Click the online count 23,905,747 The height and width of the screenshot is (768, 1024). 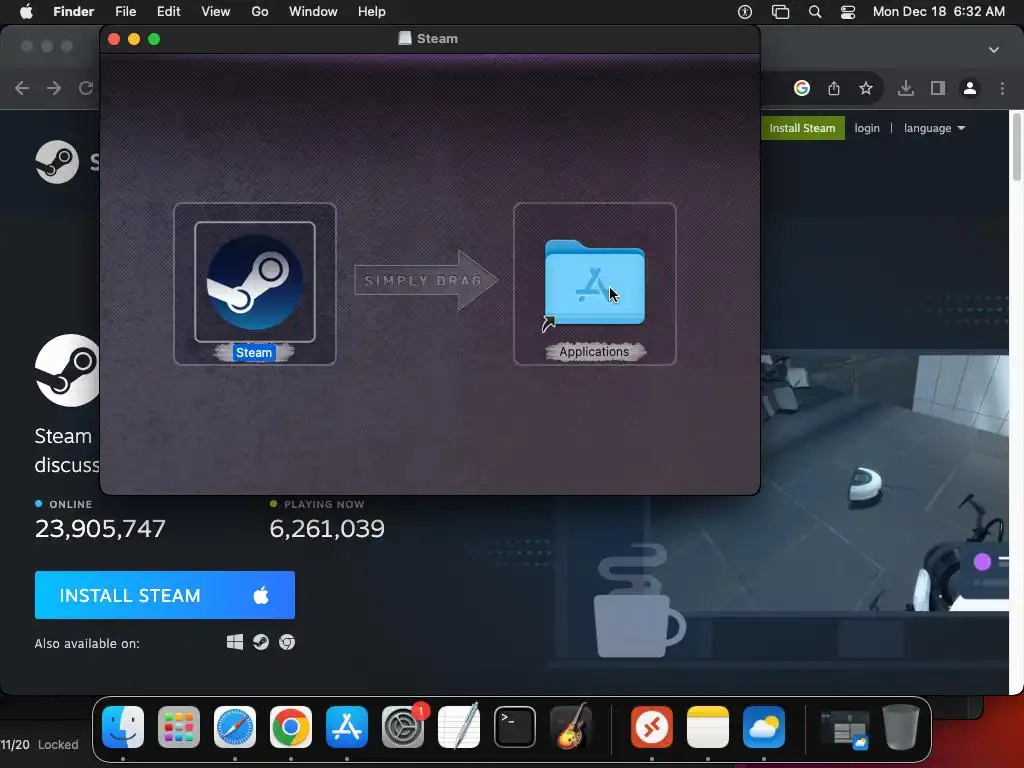pos(101,528)
